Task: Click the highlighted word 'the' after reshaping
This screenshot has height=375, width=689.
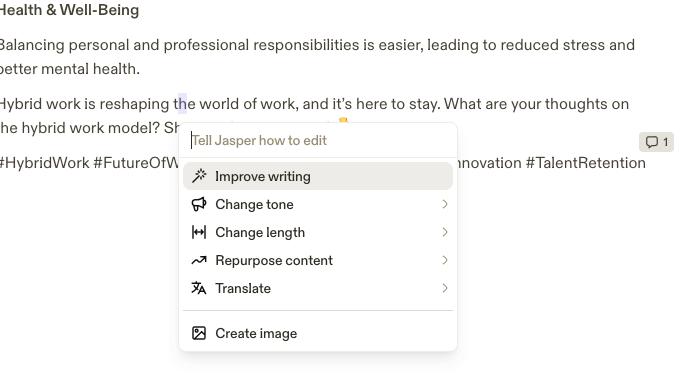Action: point(184,104)
